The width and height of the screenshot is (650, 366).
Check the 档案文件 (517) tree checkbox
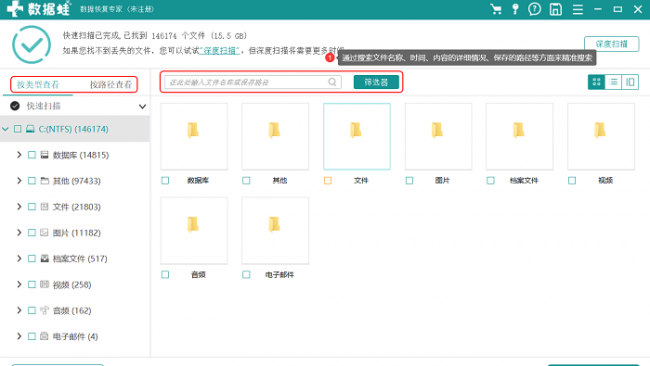pos(32,259)
